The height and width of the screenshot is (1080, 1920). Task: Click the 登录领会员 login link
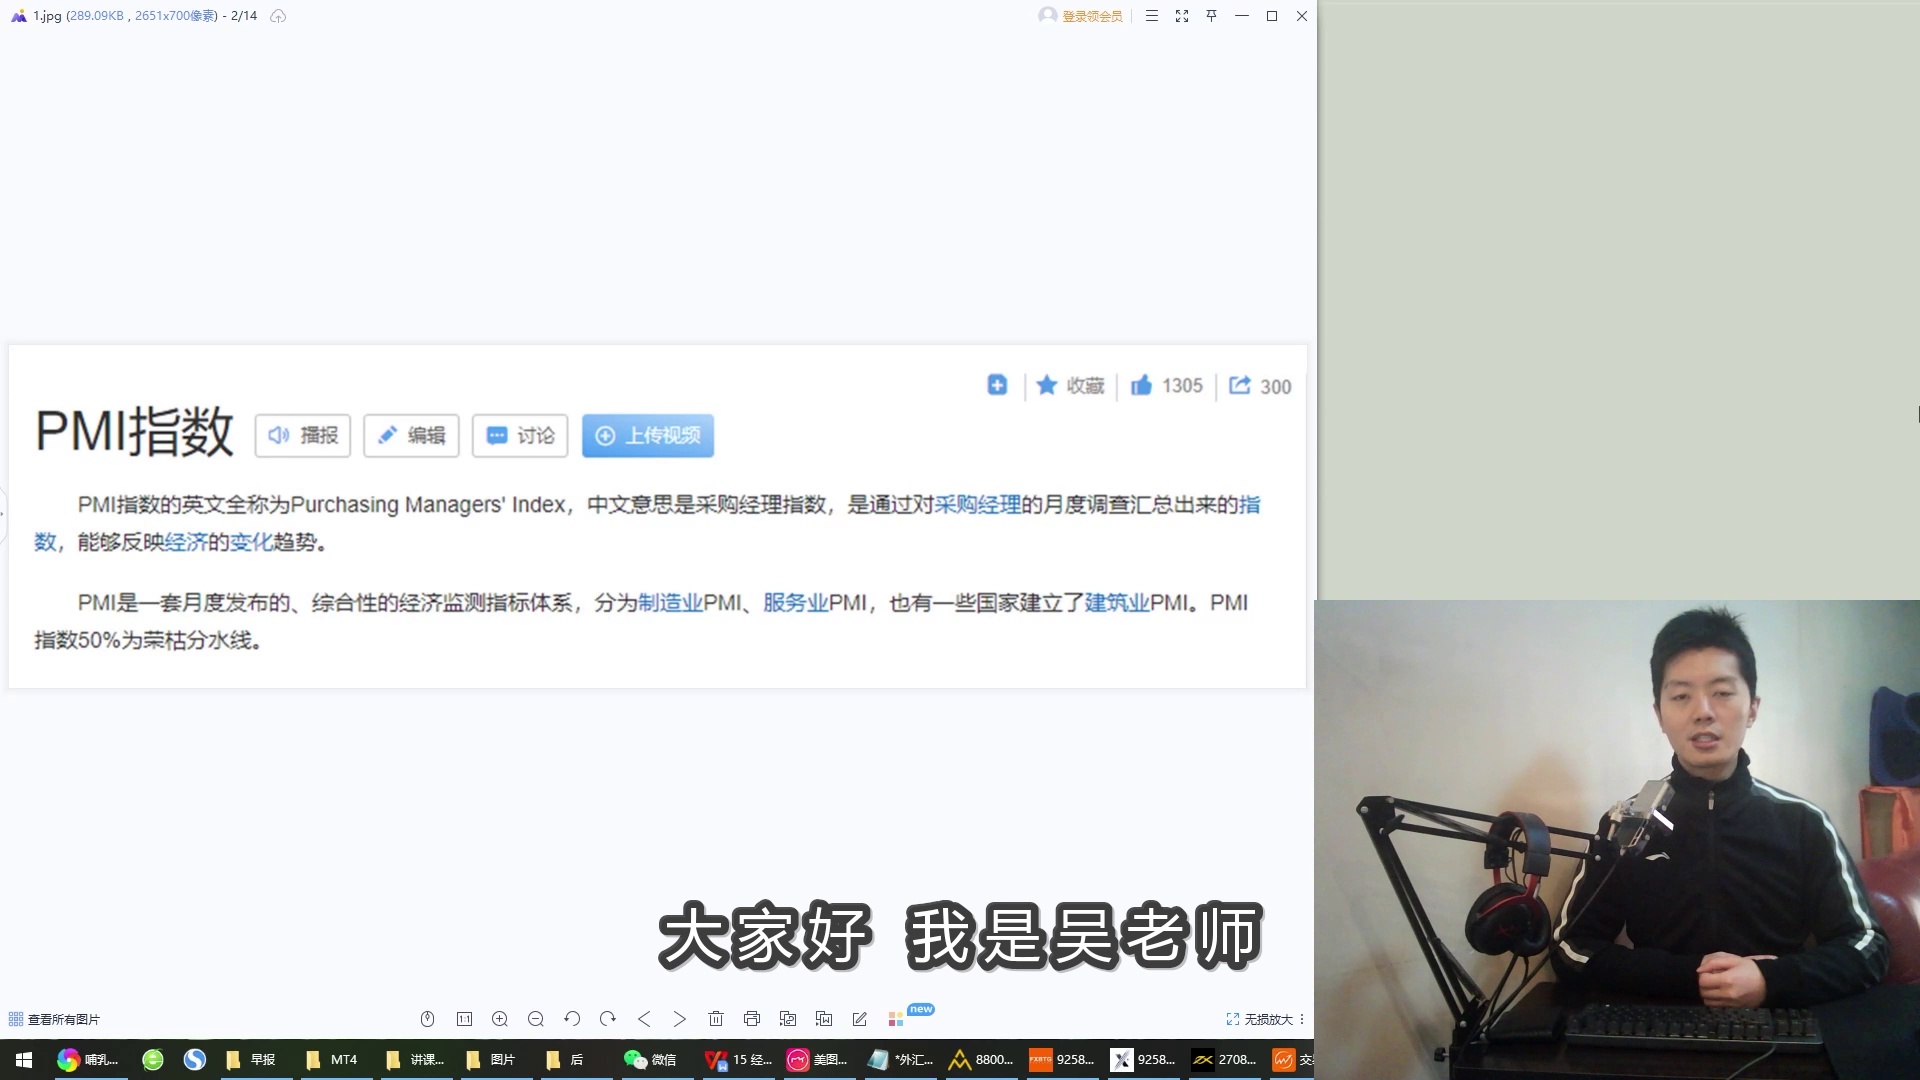1091,16
